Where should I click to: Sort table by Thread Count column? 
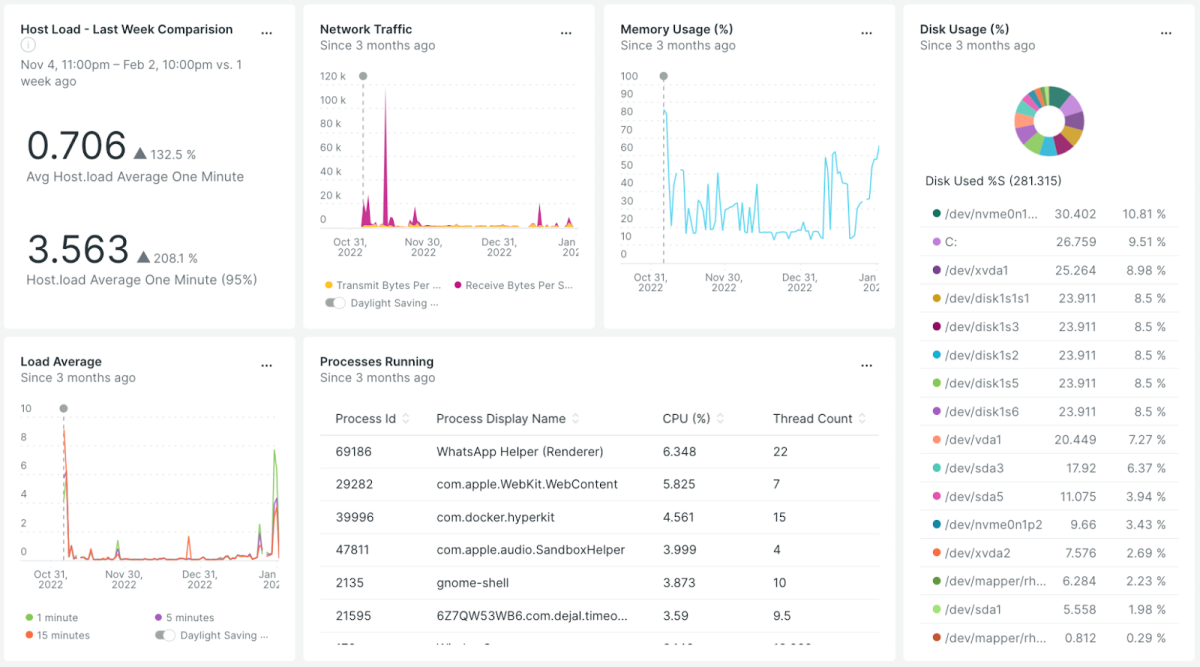click(812, 419)
